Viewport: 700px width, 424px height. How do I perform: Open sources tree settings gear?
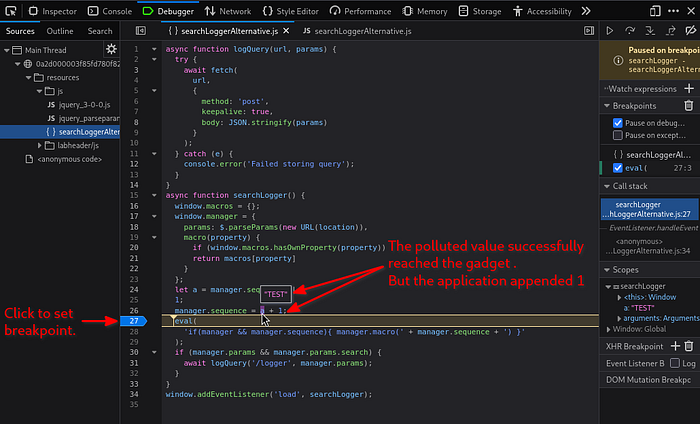coord(111,49)
